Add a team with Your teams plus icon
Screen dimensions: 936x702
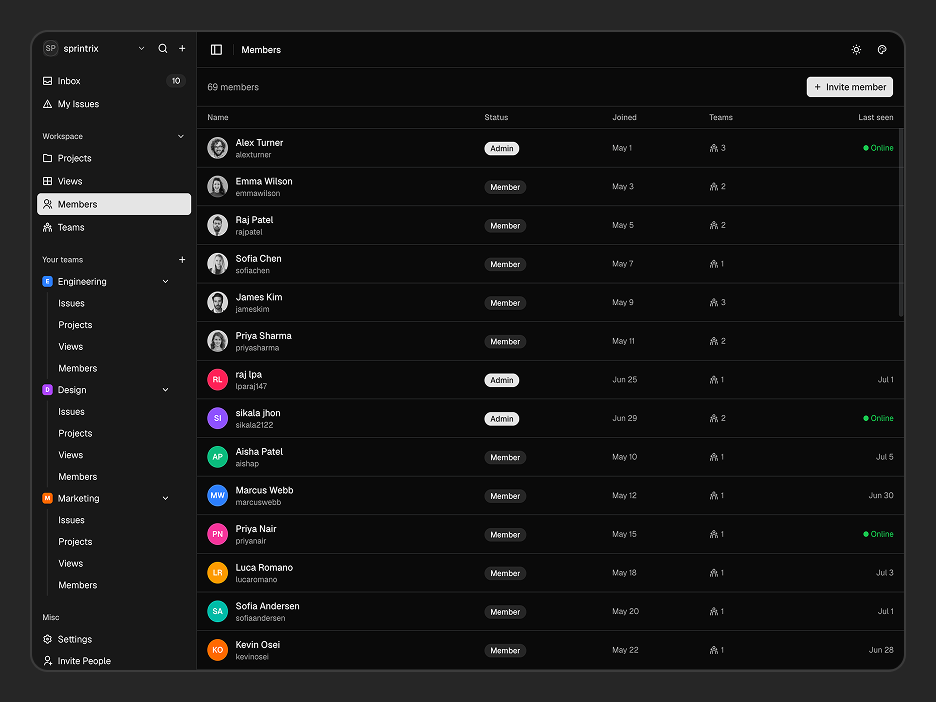click(x=182, y=260)
